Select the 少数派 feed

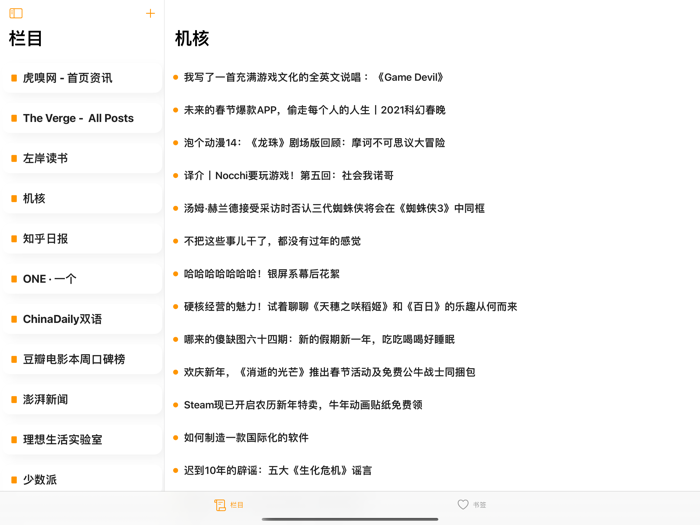(x=83, y=479)
